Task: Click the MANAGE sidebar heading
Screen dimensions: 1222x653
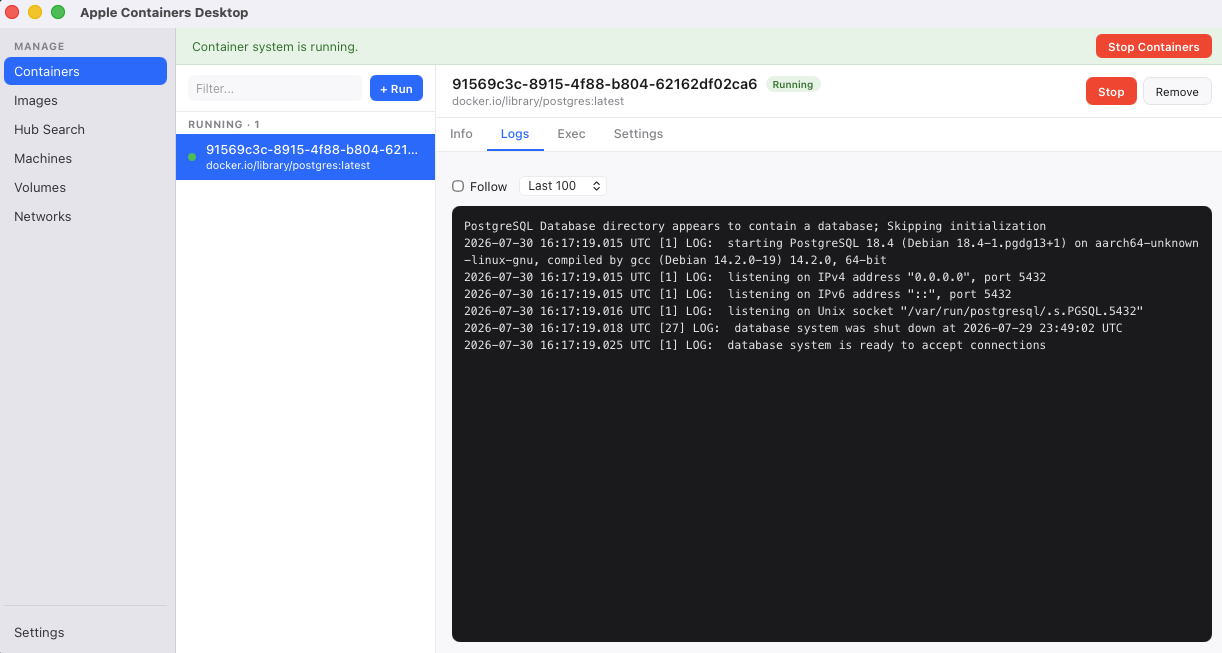Action: coord(39,46)
